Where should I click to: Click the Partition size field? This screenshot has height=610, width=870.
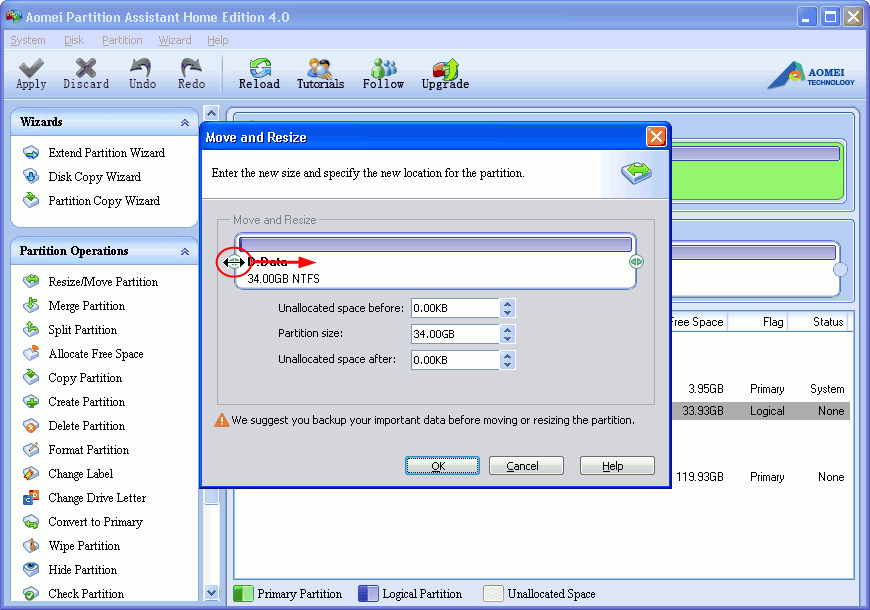pos(456,334)
